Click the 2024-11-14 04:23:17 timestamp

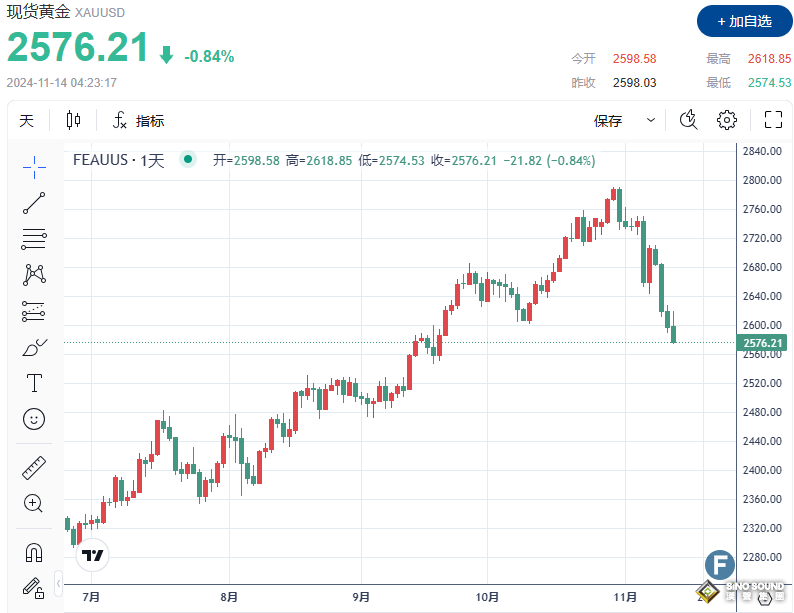click(62, 83)
